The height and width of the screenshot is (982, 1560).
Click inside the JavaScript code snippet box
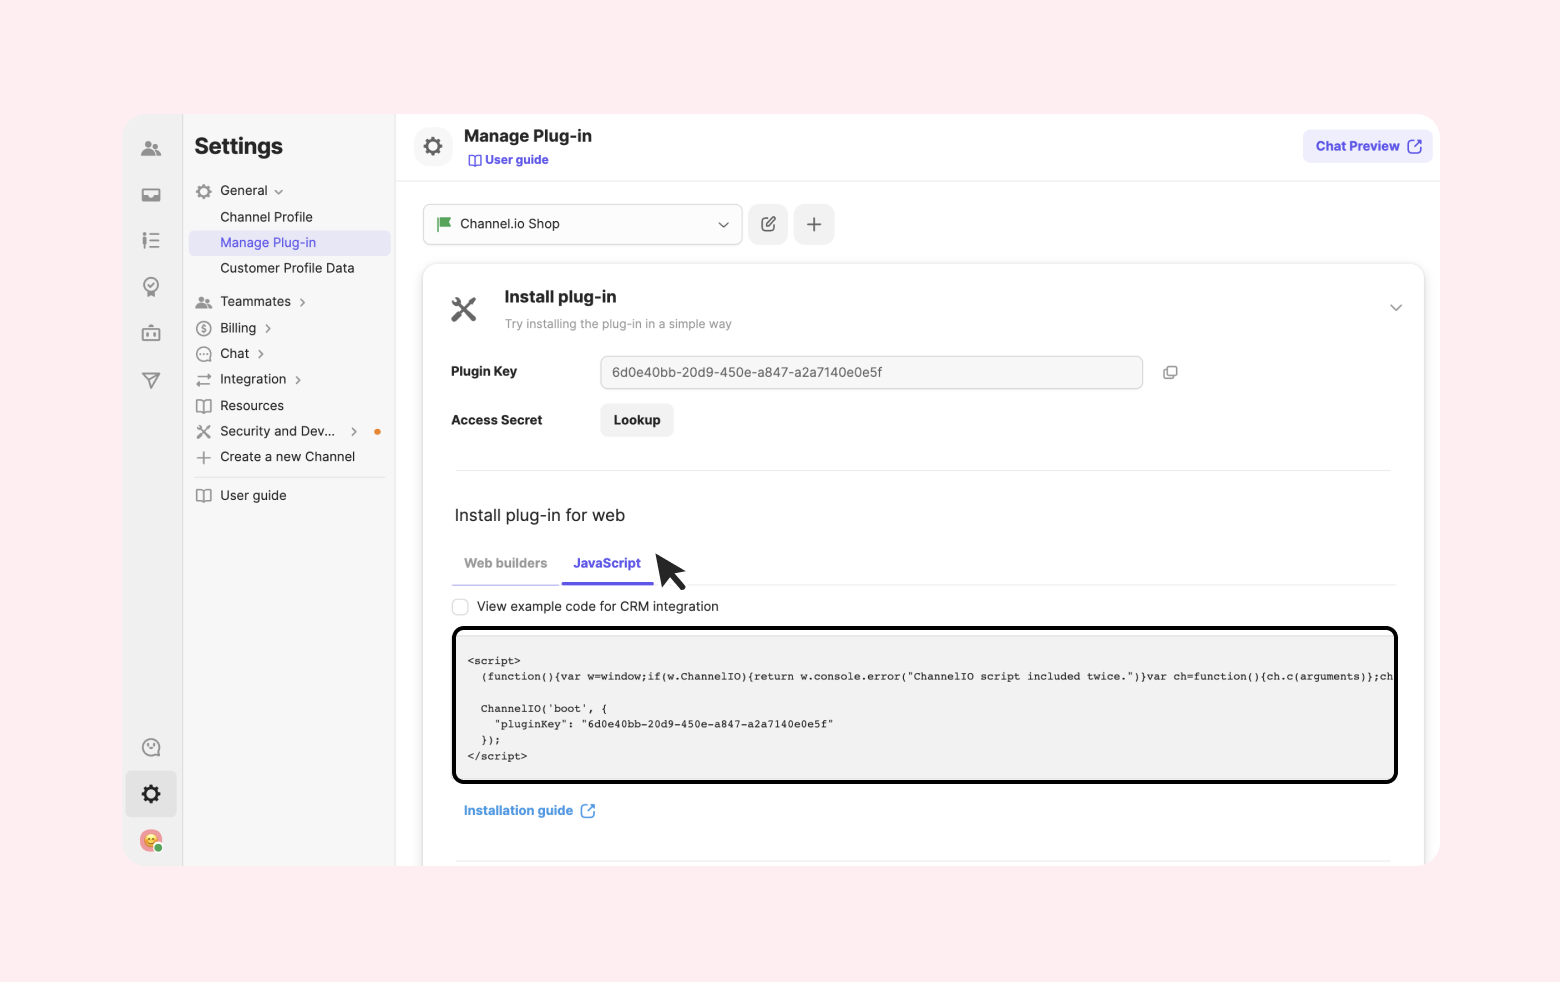[925, 705]
